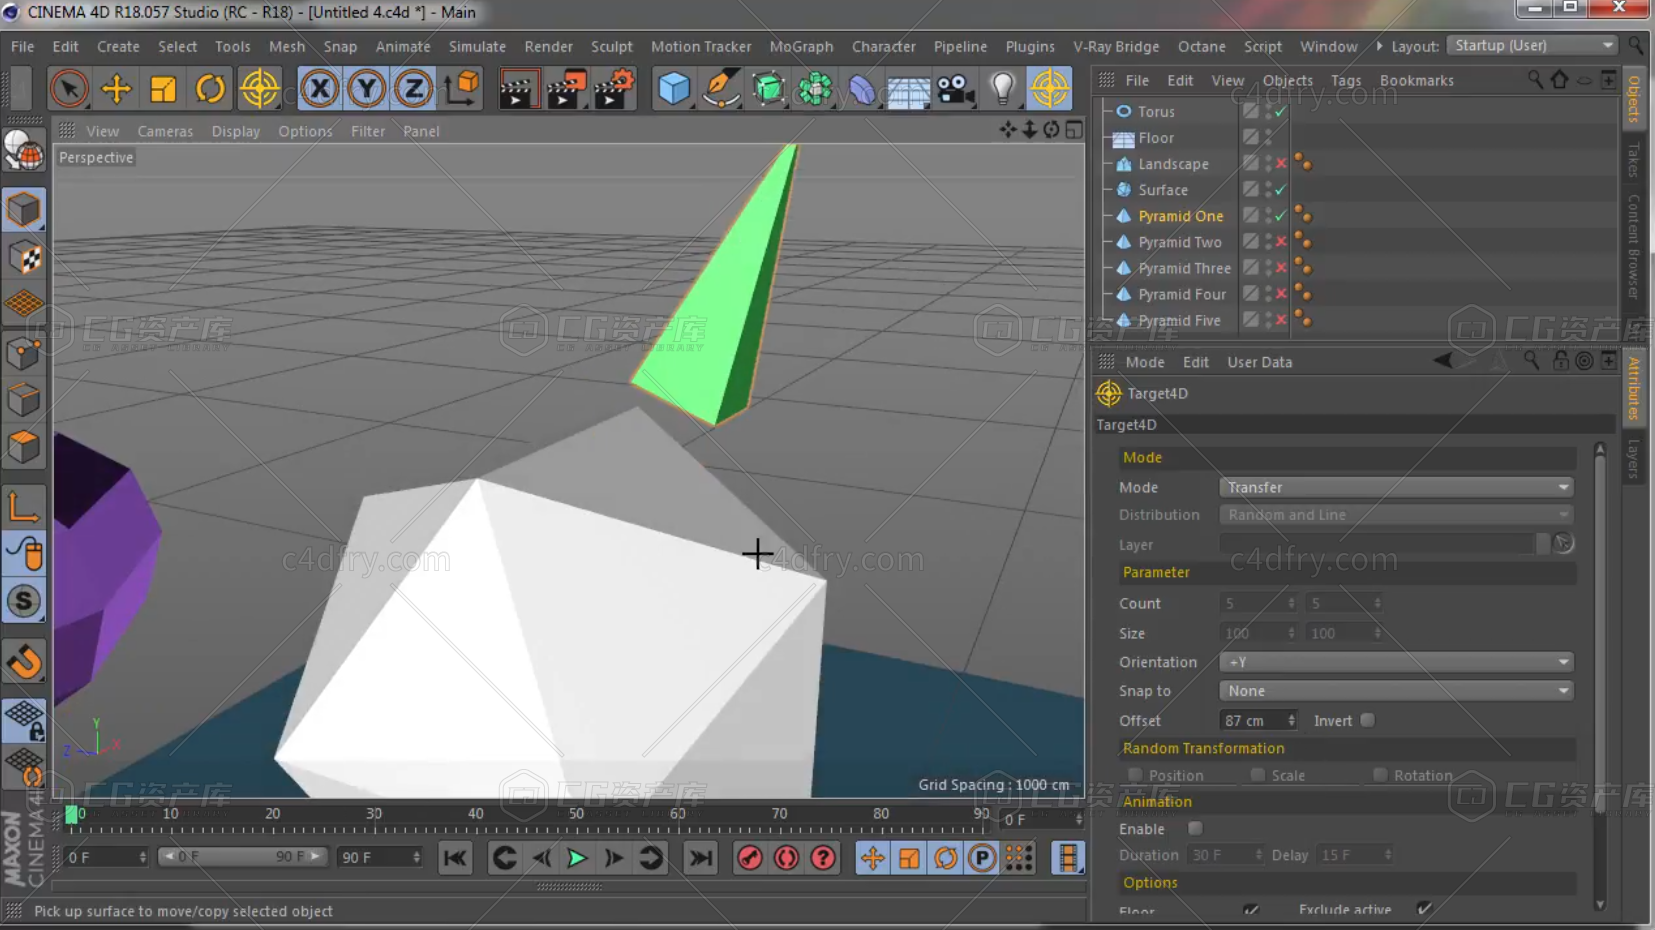Play the animation forward
1655x930 pixels.
click(x=577, y=858)
